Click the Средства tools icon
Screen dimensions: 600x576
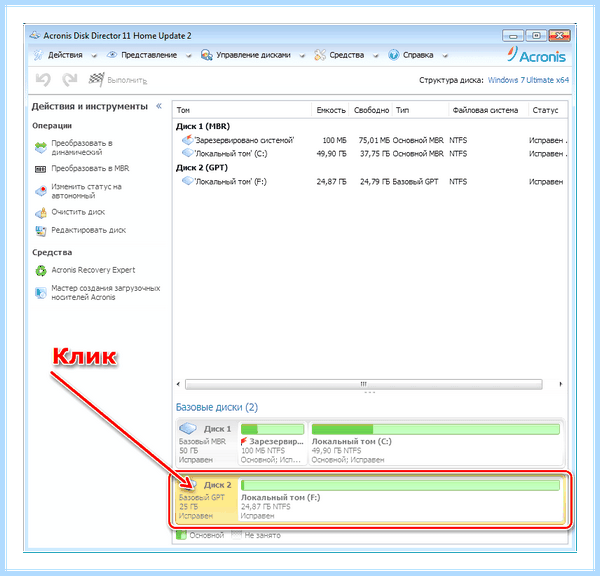click(x=320, y=55)
